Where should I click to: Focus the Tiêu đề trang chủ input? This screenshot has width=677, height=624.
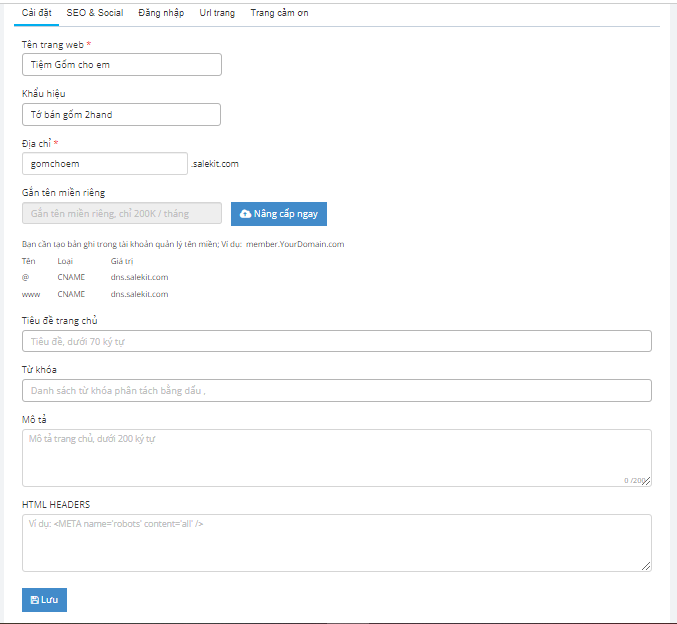336,341
